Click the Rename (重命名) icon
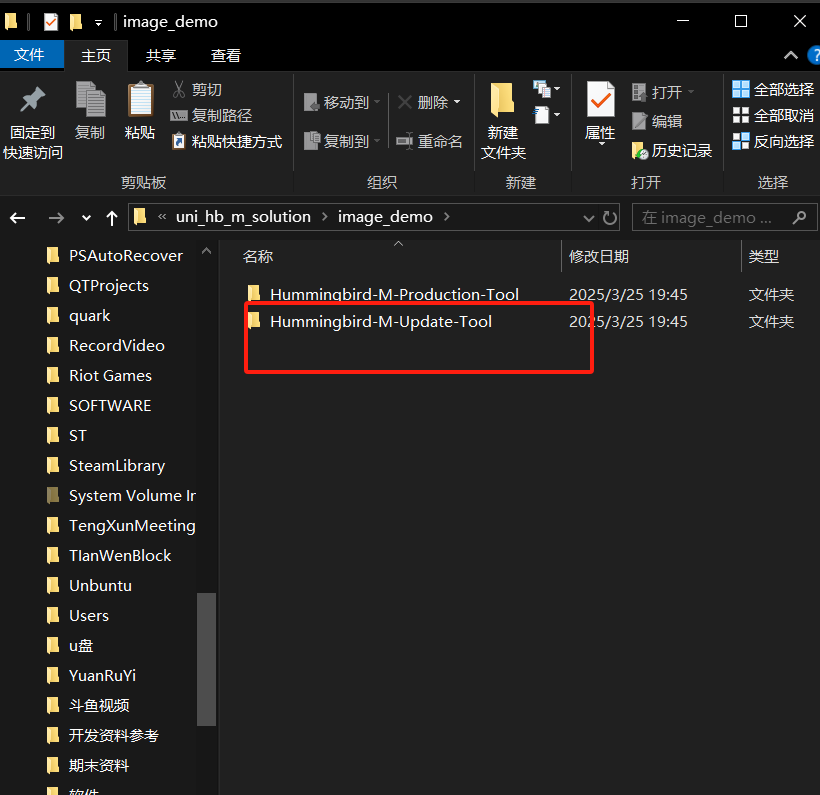 point(430,142)
